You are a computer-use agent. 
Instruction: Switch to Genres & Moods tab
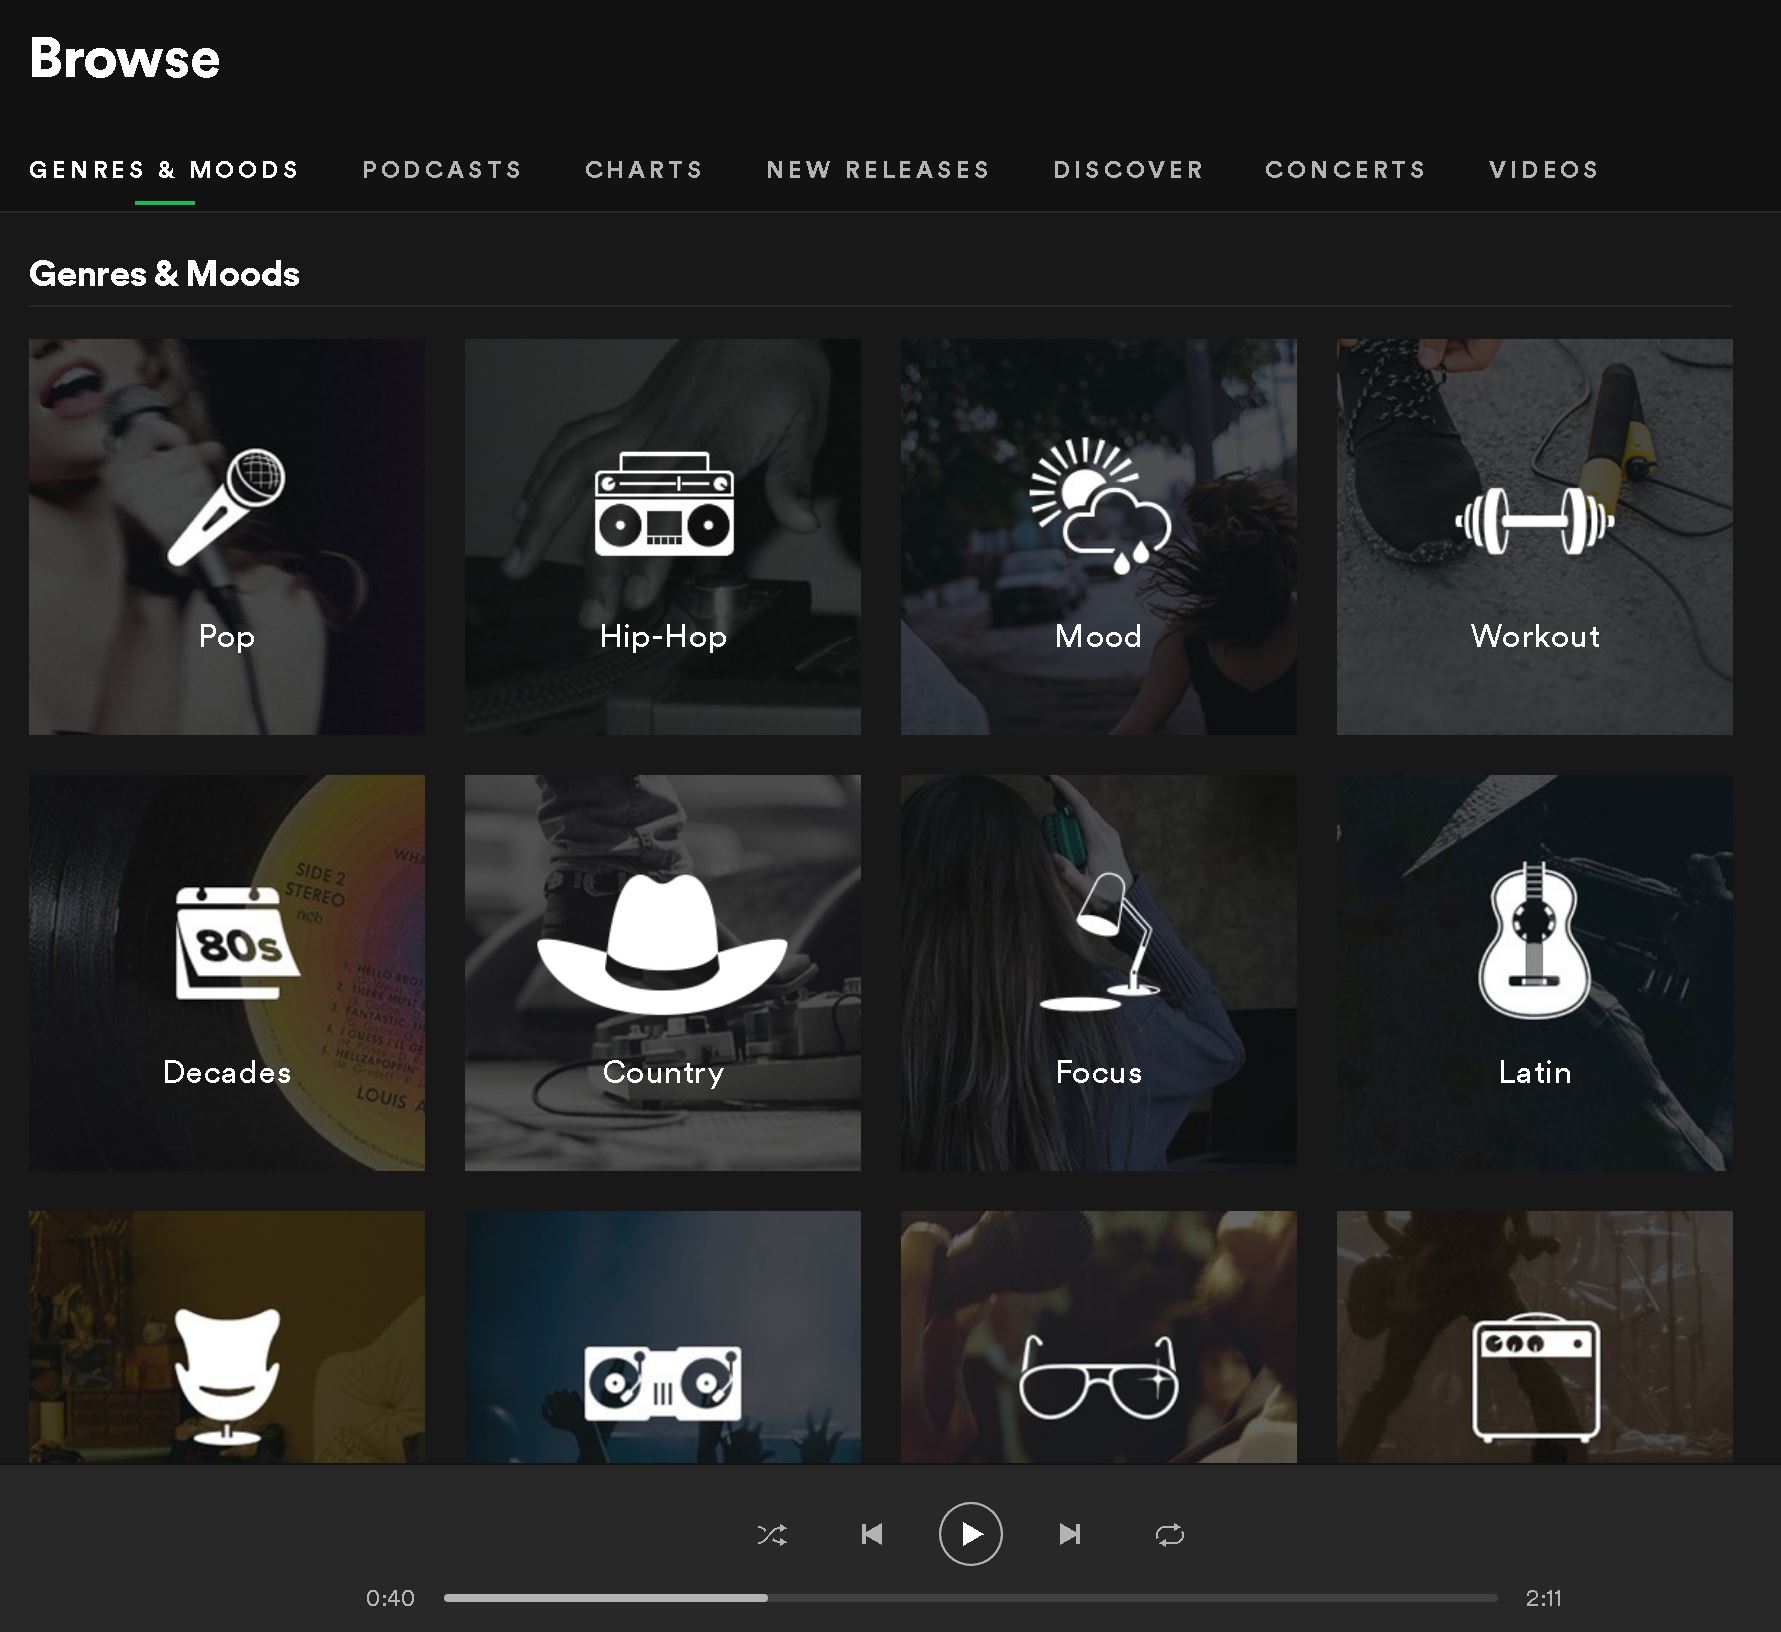(164, 170)
